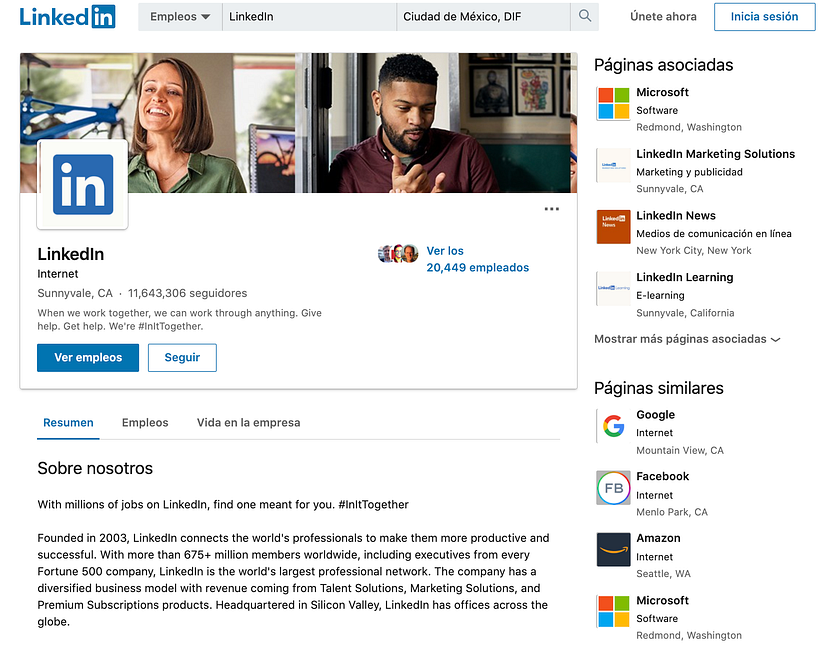
Task: Click the employee avatars next to Ver los
Action: click(398, 254)
